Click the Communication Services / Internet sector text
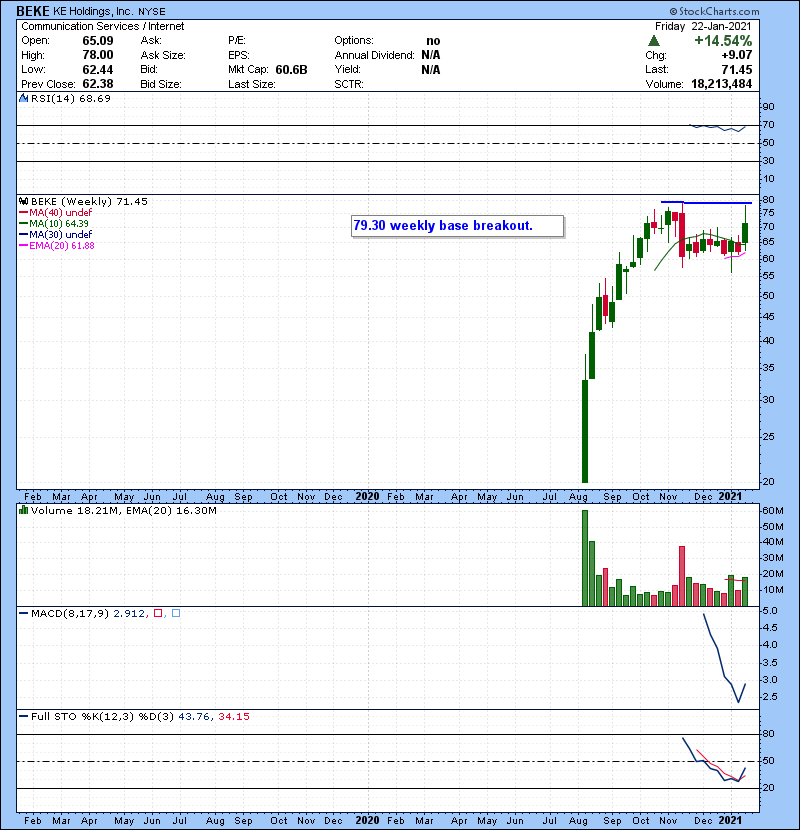The width and height of the screenshot is (800, 830). [x=103, y=26]
